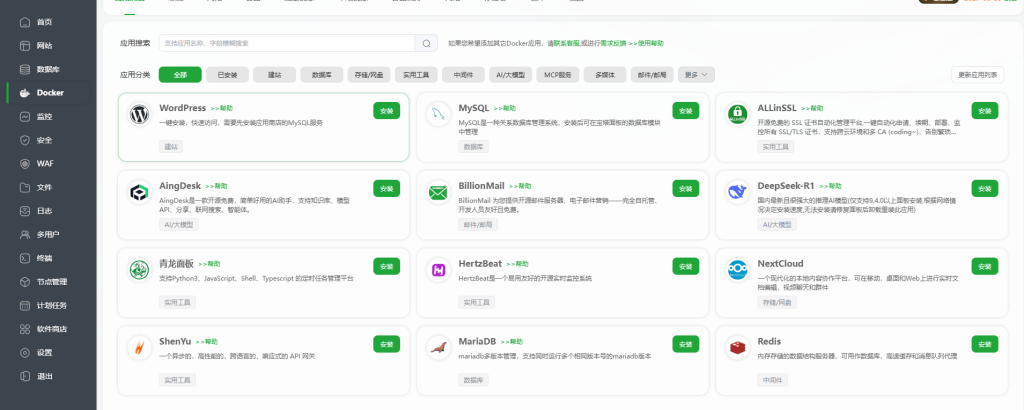The image size is (1024, 410).
Task: Click the AingDesk logo icon
Action: [140, 193]
